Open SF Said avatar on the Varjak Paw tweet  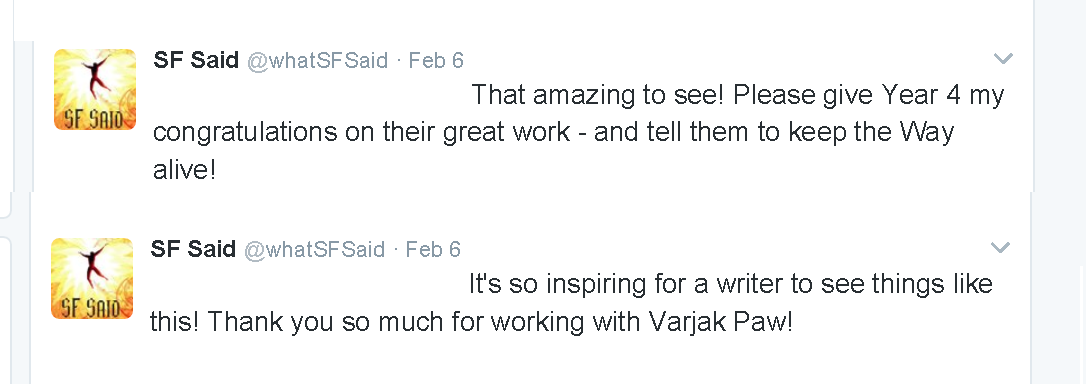tap(92, 279)
